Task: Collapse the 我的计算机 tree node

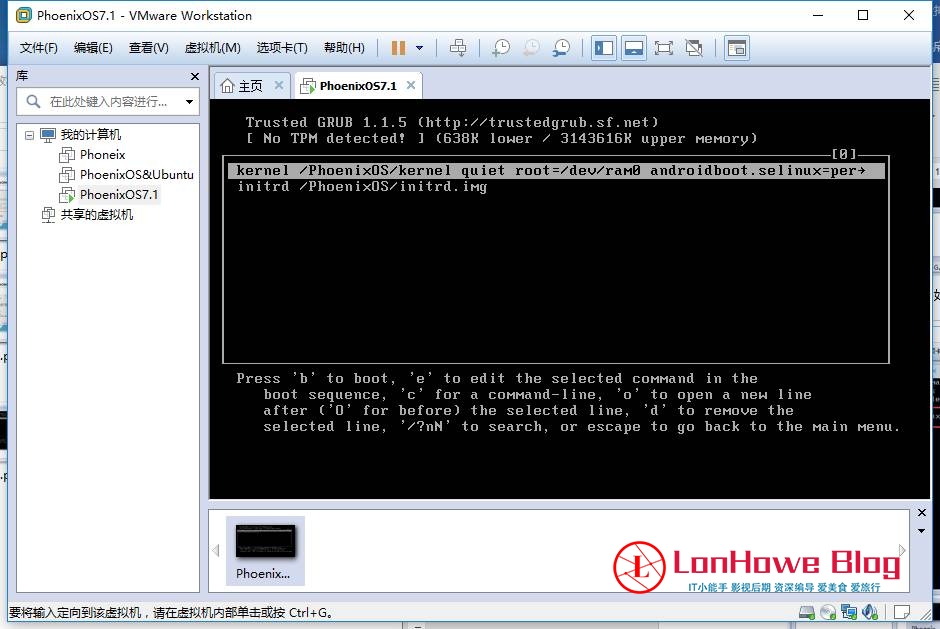Action: click(x=29, y=136)
